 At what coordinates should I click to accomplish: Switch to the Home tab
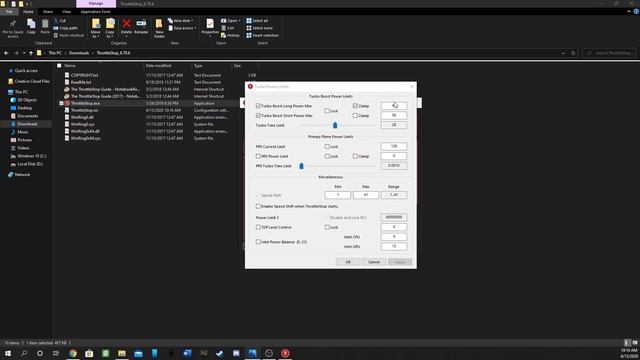[28, 11]
